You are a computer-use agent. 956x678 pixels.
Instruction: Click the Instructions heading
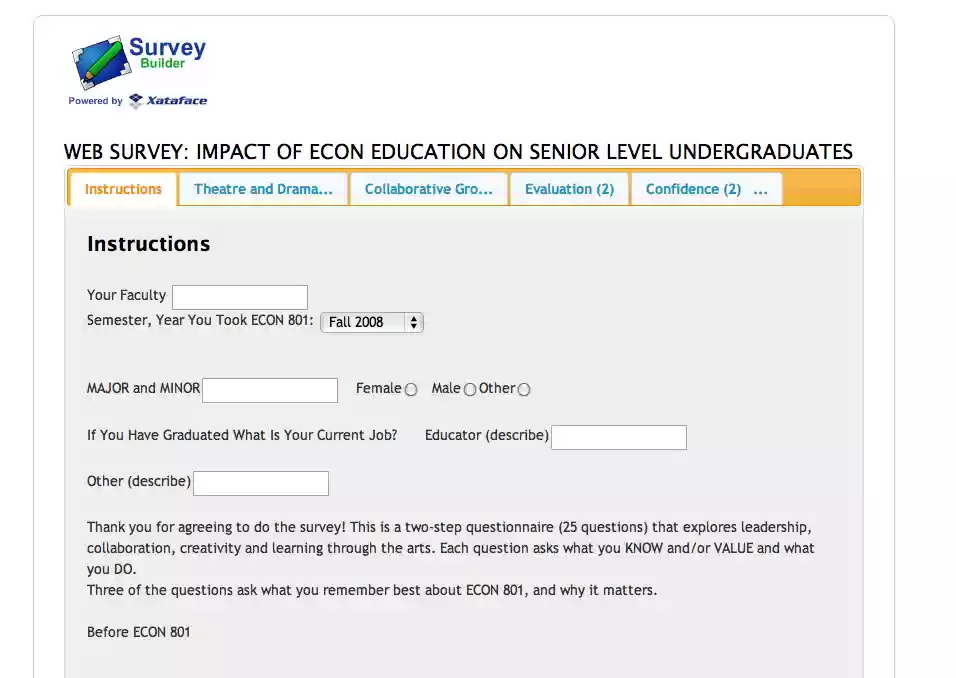click(x=149, y=244)
